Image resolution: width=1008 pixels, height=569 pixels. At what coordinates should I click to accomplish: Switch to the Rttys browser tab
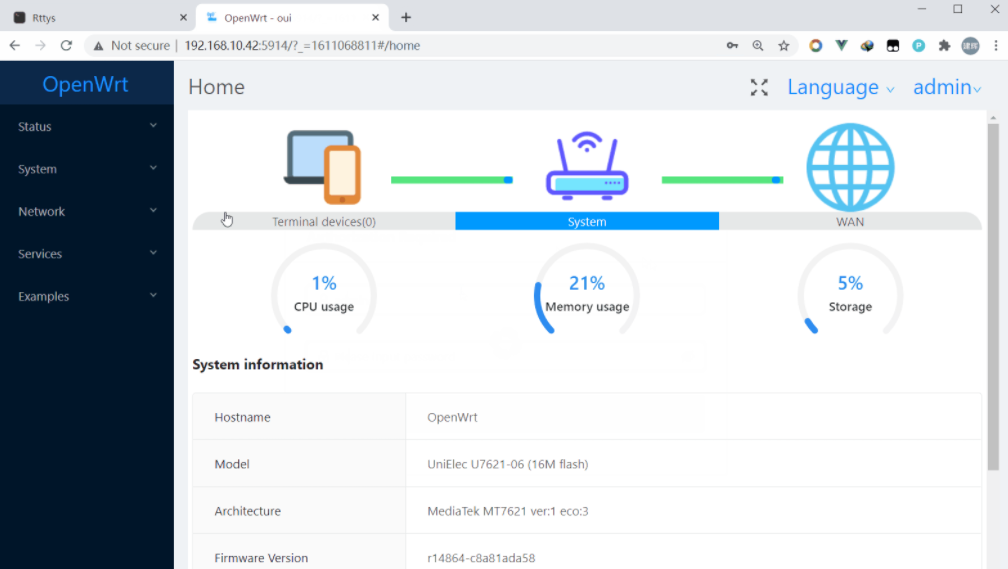coord(96,17)
